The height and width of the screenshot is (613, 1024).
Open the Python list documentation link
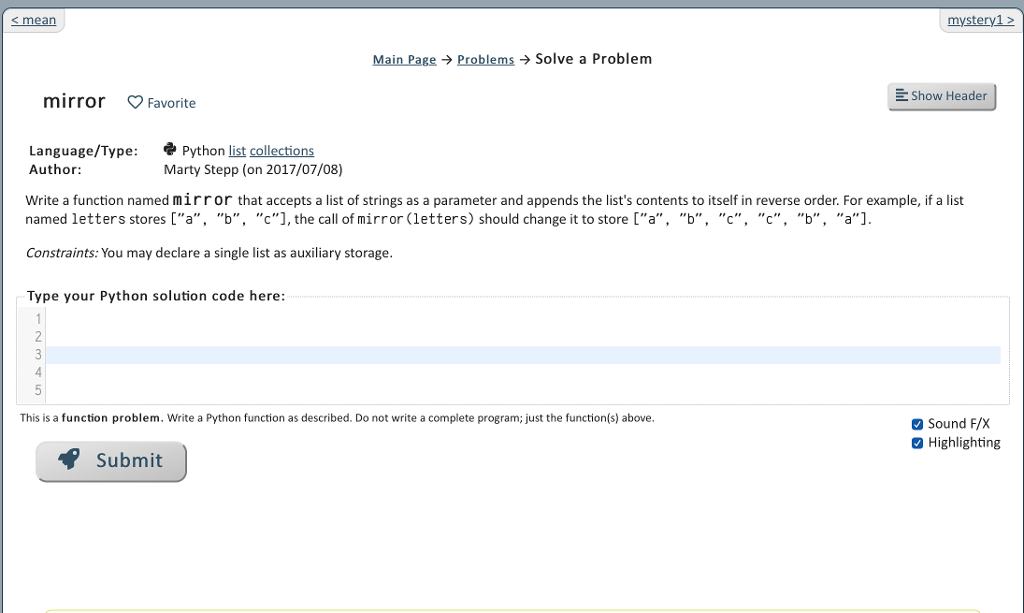pos(235,150)
